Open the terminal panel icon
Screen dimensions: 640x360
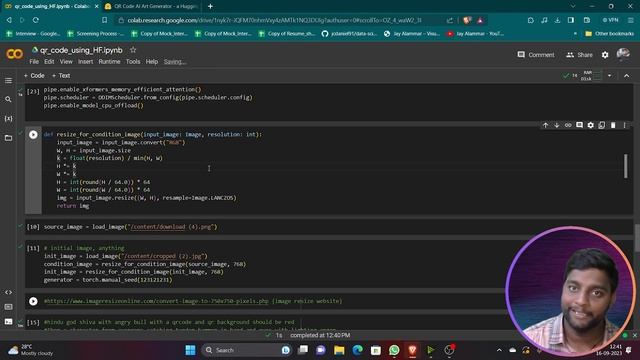tap(8, 322)
